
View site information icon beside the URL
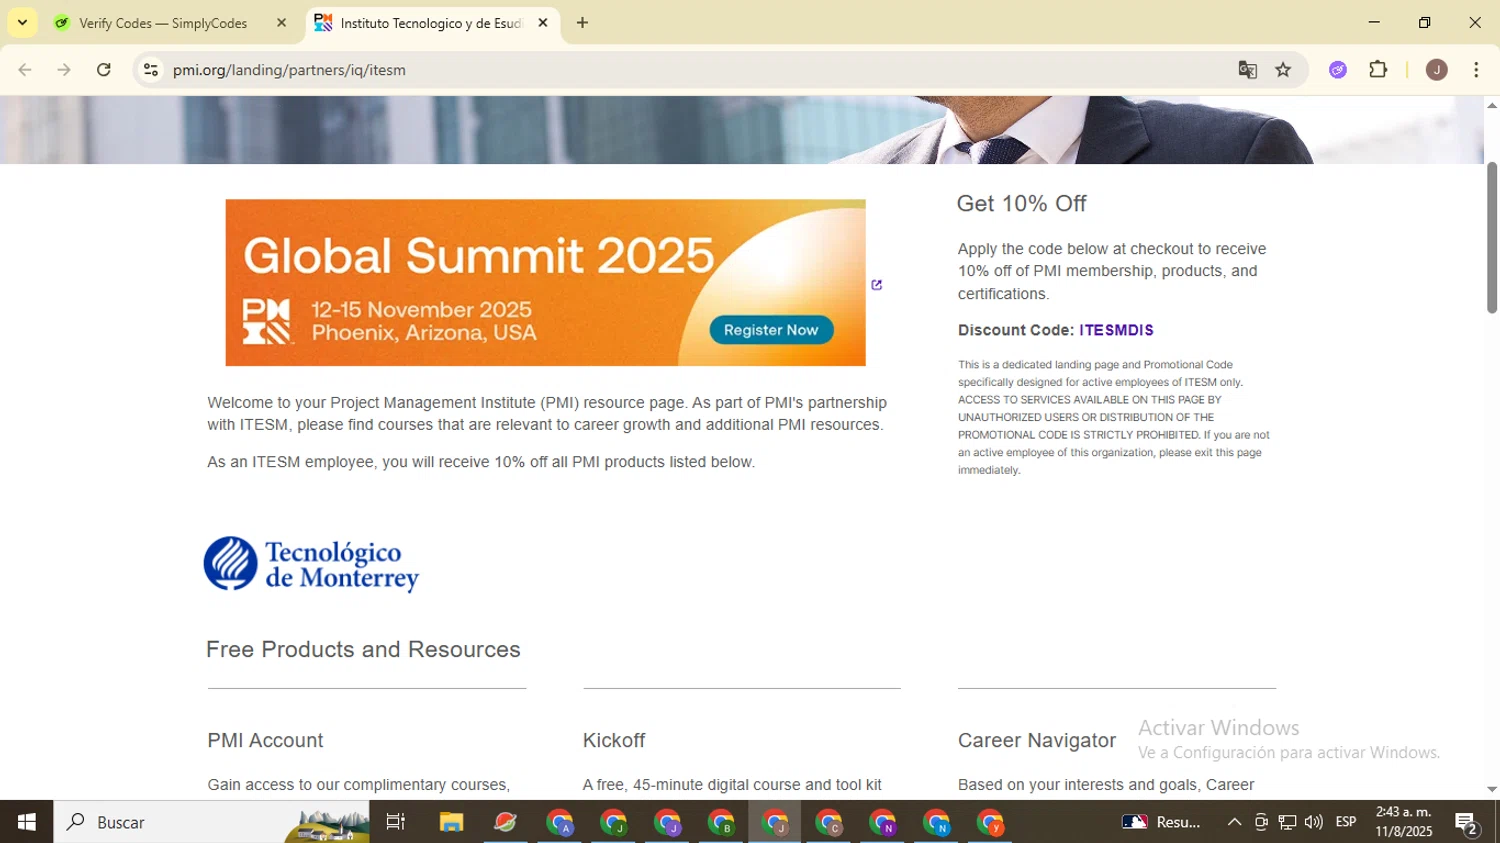(151, 70)
